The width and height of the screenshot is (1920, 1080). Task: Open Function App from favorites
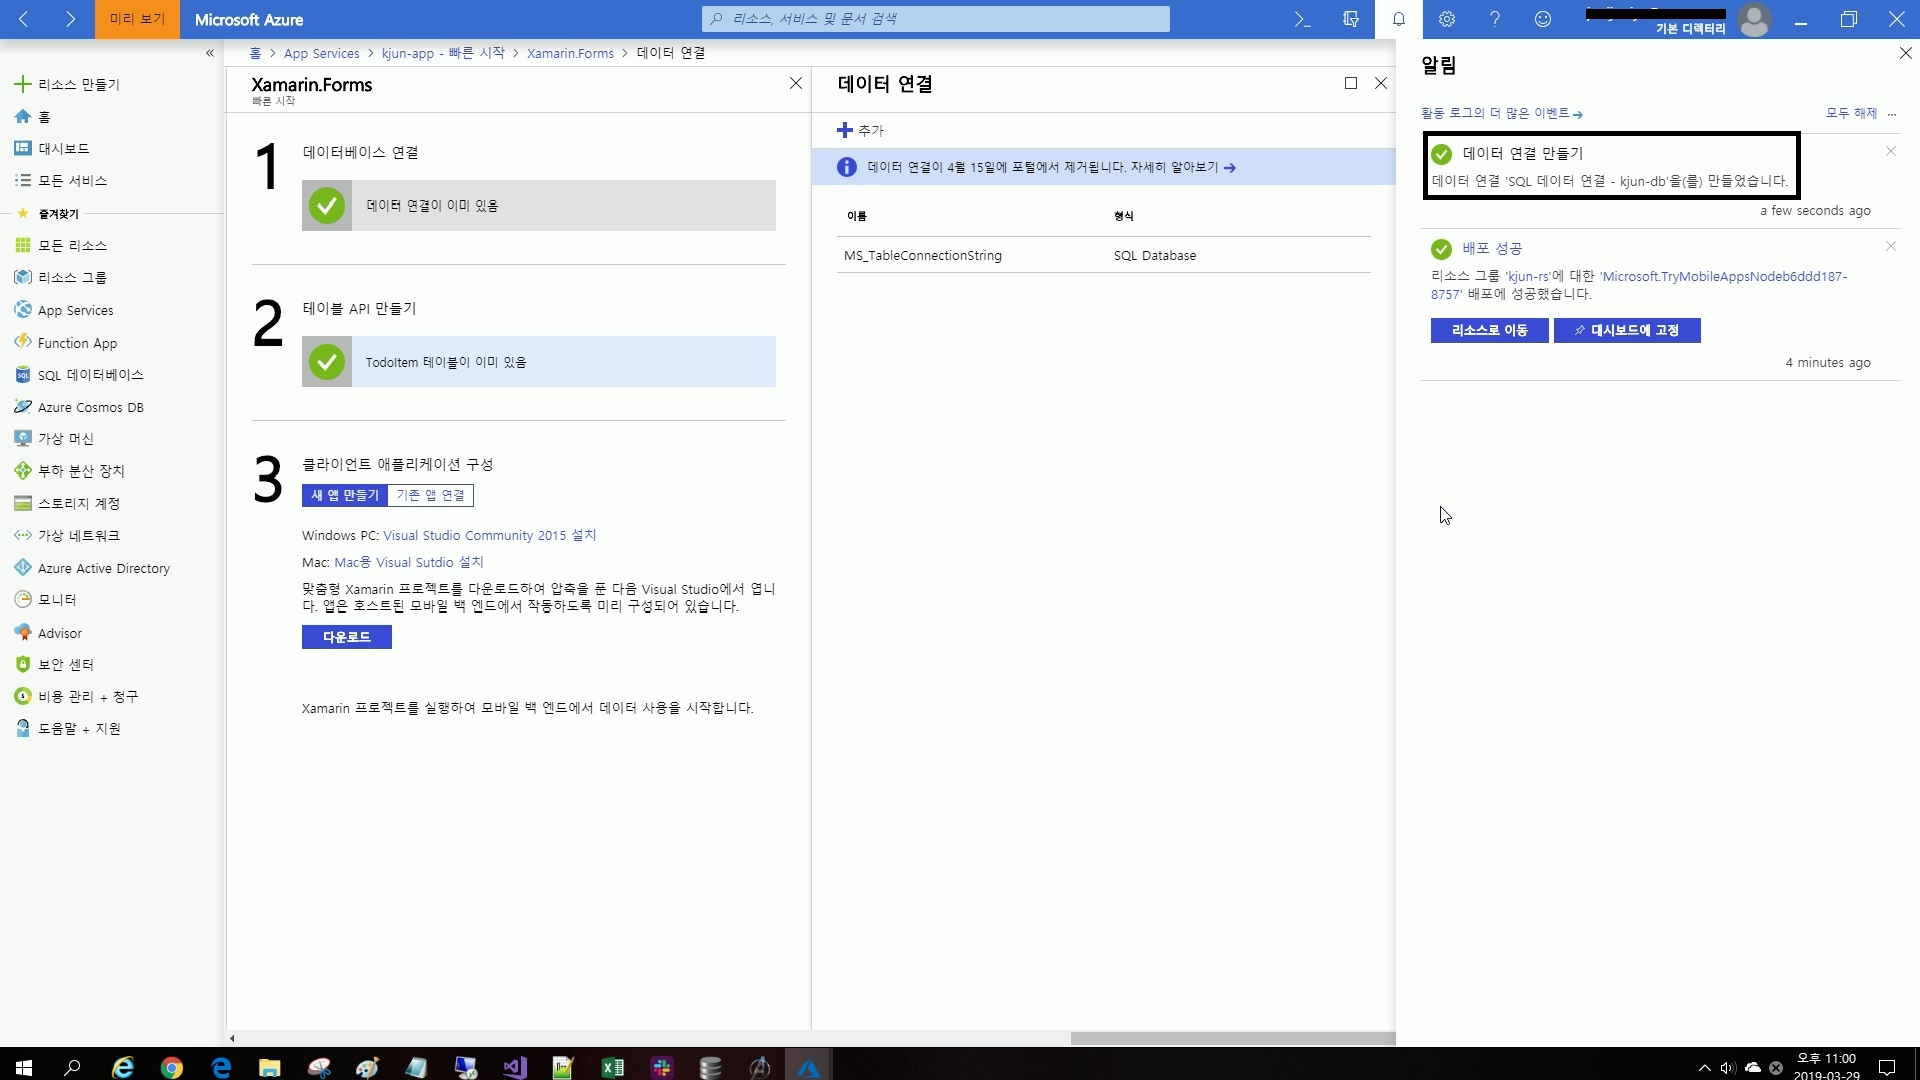[77, 343]
